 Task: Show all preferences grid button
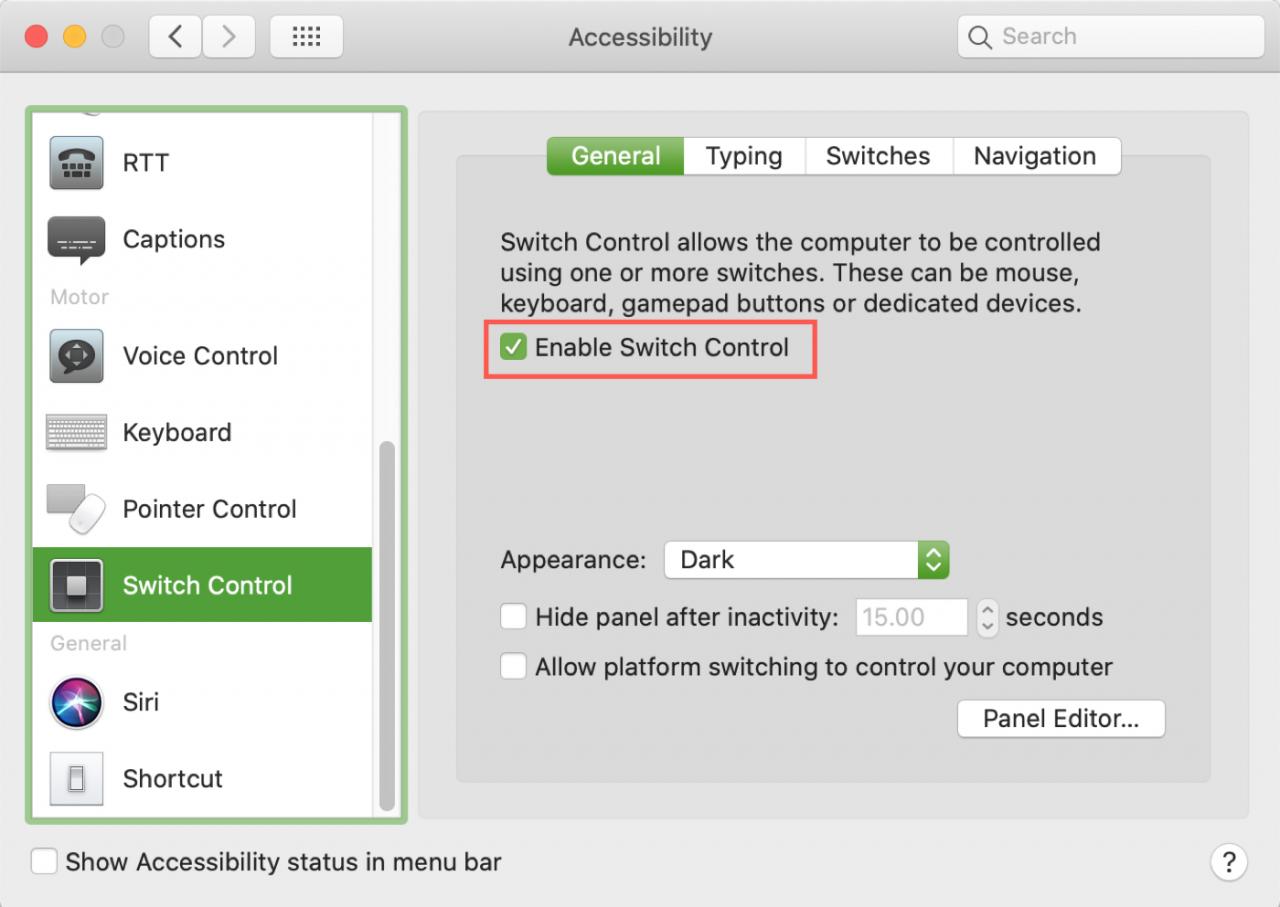(x=306, y=37)
